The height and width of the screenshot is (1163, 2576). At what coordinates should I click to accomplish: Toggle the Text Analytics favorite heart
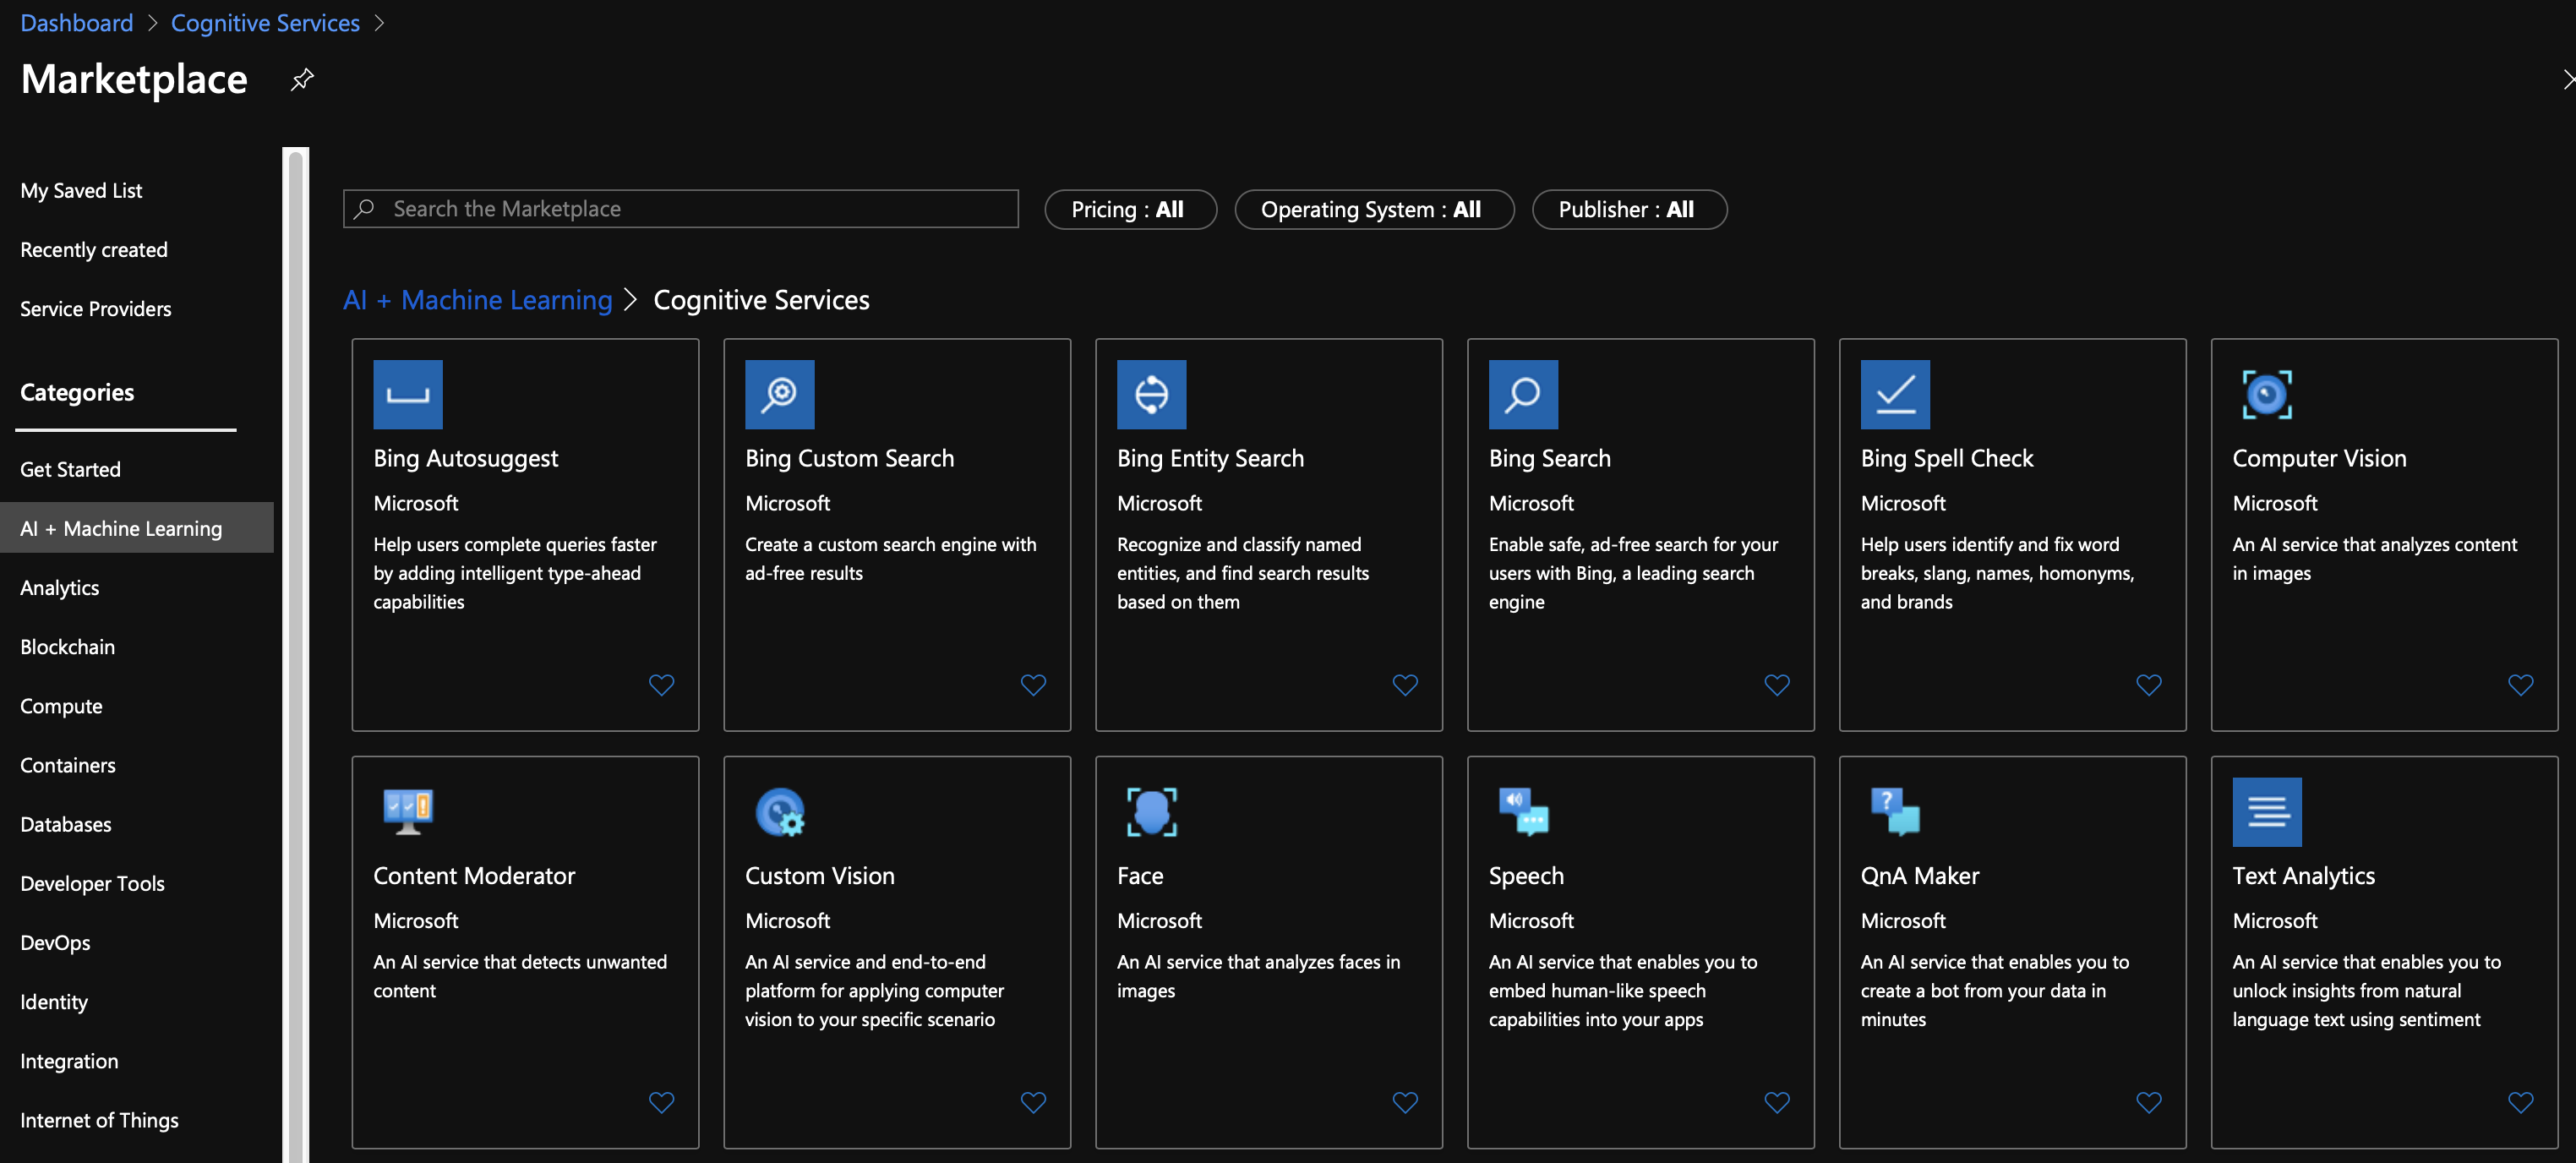(2522, 1102)
